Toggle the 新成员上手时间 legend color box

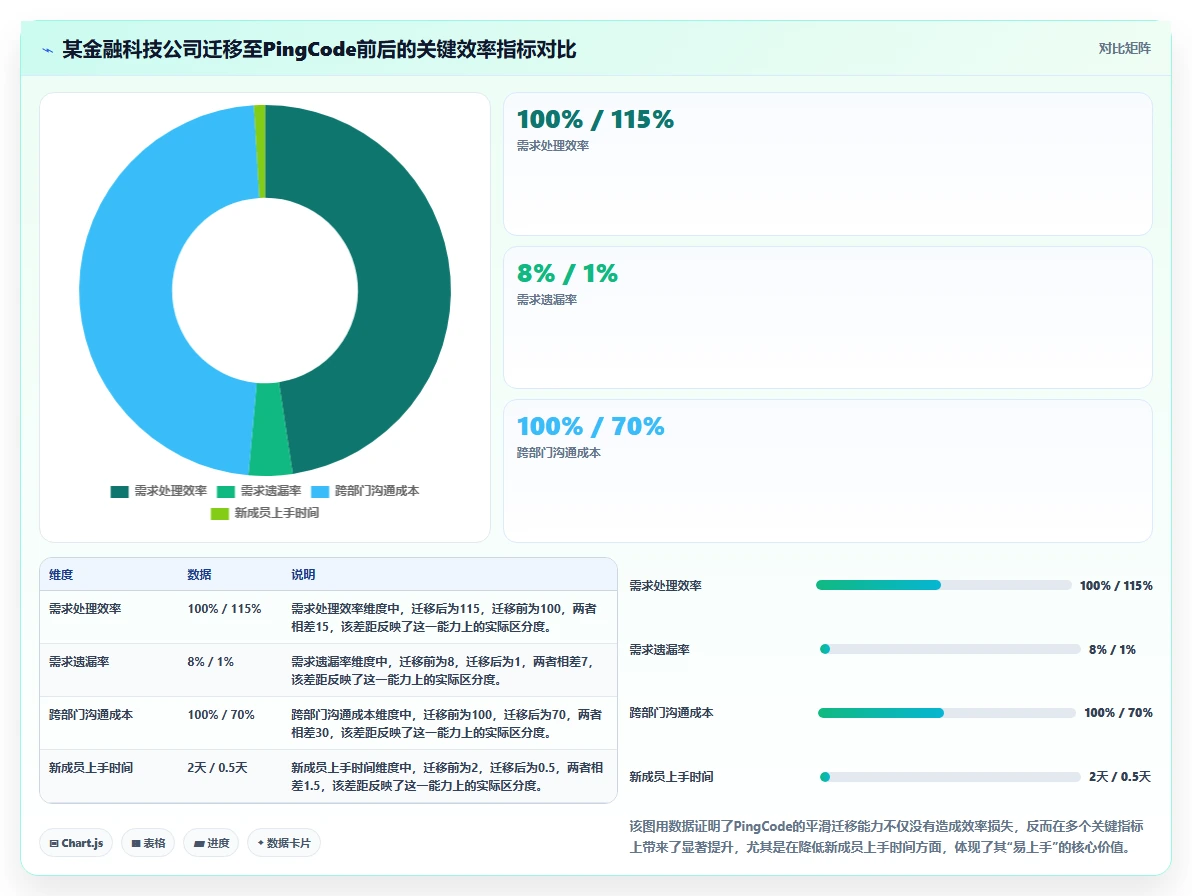pyautogui.click(x=220, y=514)
